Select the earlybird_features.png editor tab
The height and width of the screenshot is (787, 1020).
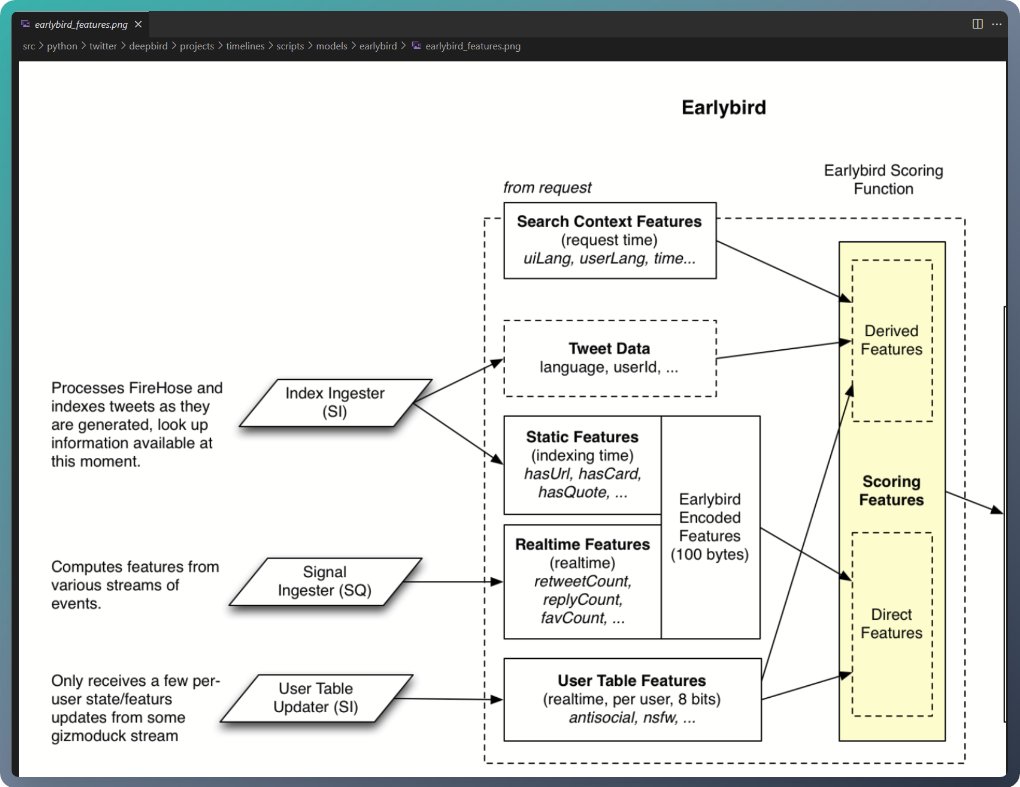83,24
